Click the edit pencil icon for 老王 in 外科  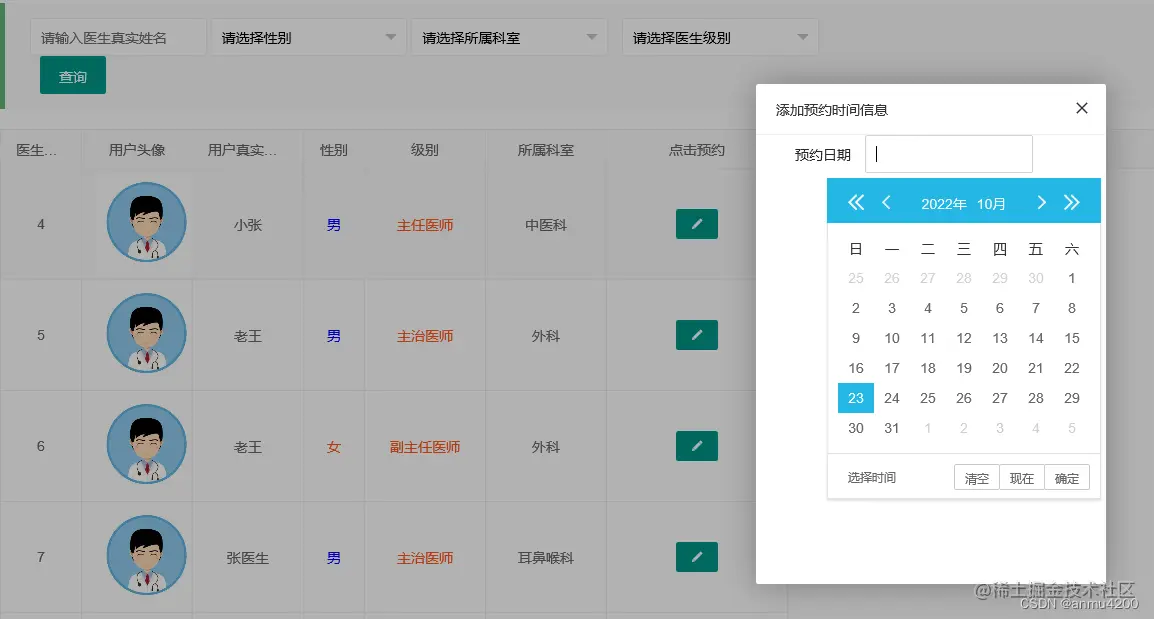click(x=697, y=335)
